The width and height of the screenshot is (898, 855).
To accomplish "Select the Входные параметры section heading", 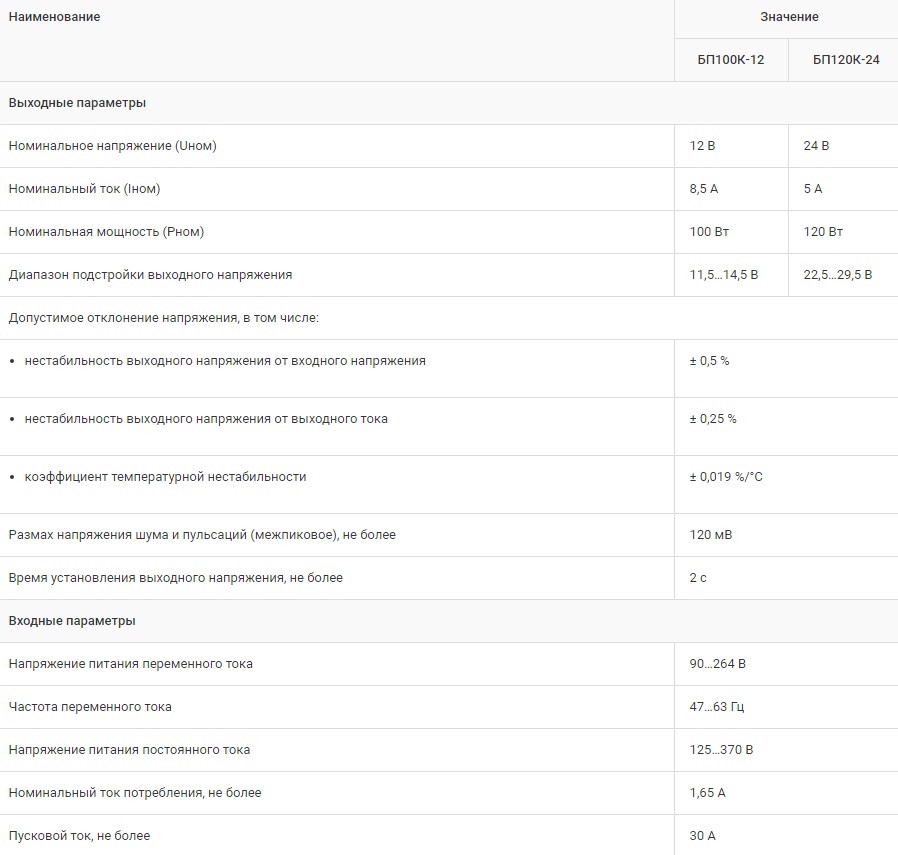I will click(72, 621).
